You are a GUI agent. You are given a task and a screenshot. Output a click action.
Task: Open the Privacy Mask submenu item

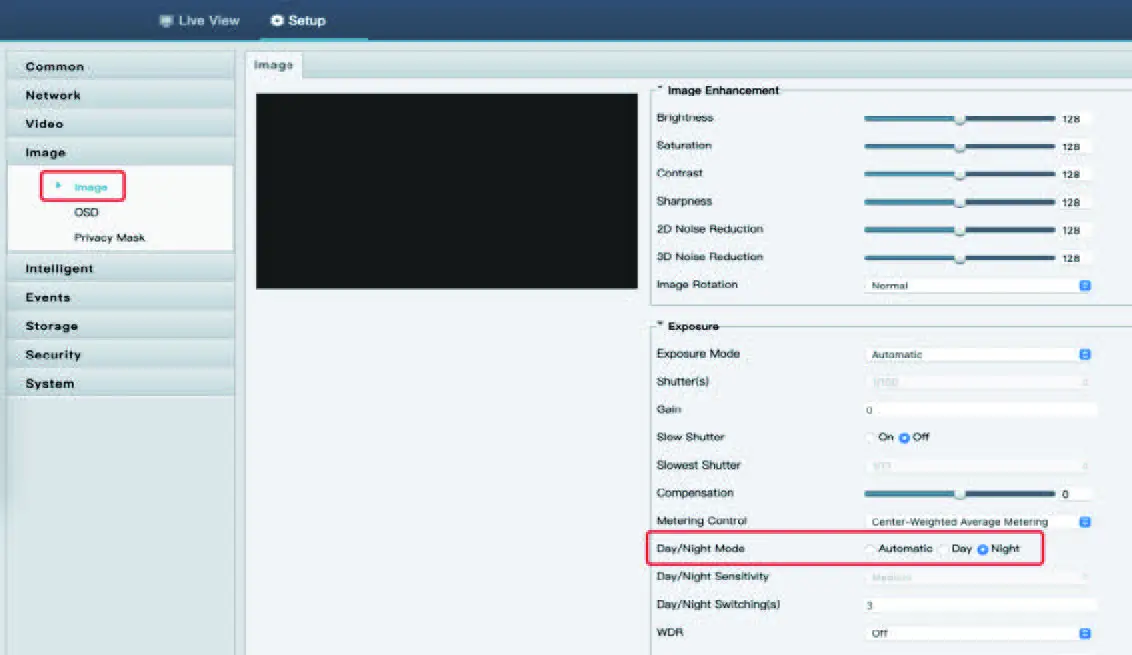[x=109, y=238]
